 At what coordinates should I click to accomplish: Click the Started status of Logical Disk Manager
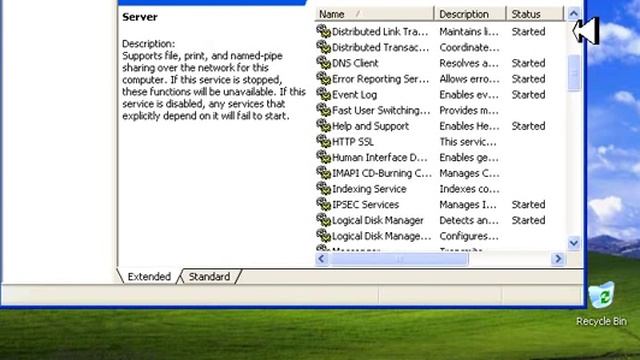click(x=528, y=220)
